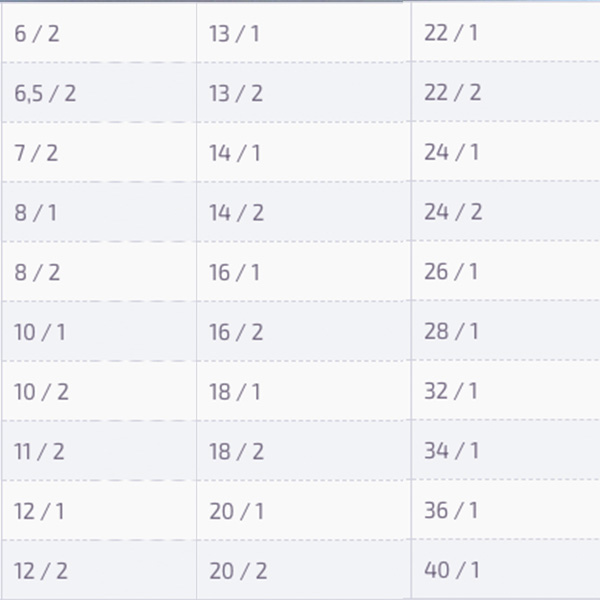Viewport: 600px width, 600px height.
Task: Choose the 32 / 1 cell
Action: click(x=451, y=391)
